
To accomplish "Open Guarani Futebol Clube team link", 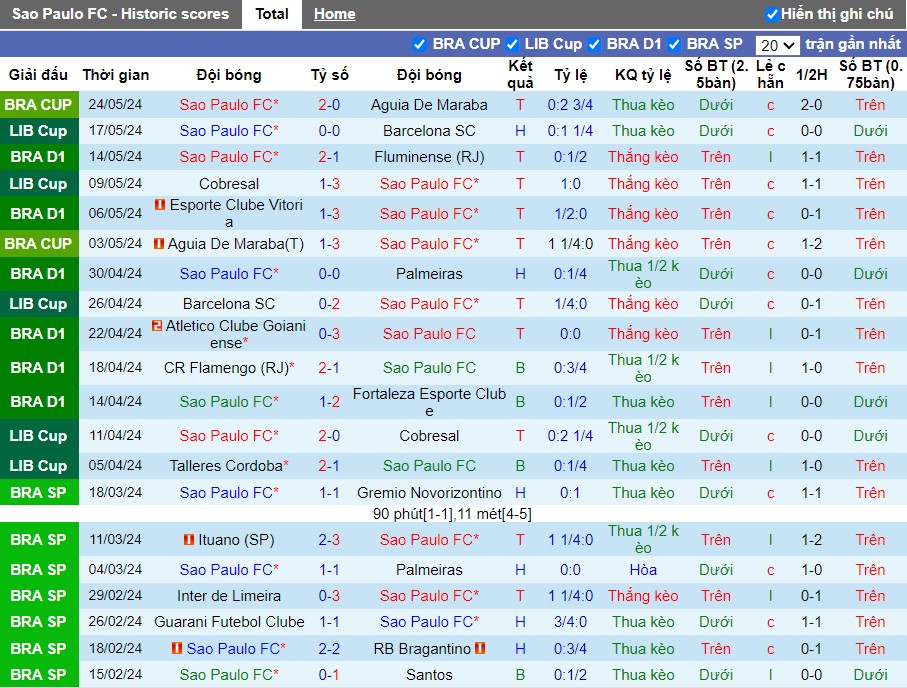I will coord(229,621).
